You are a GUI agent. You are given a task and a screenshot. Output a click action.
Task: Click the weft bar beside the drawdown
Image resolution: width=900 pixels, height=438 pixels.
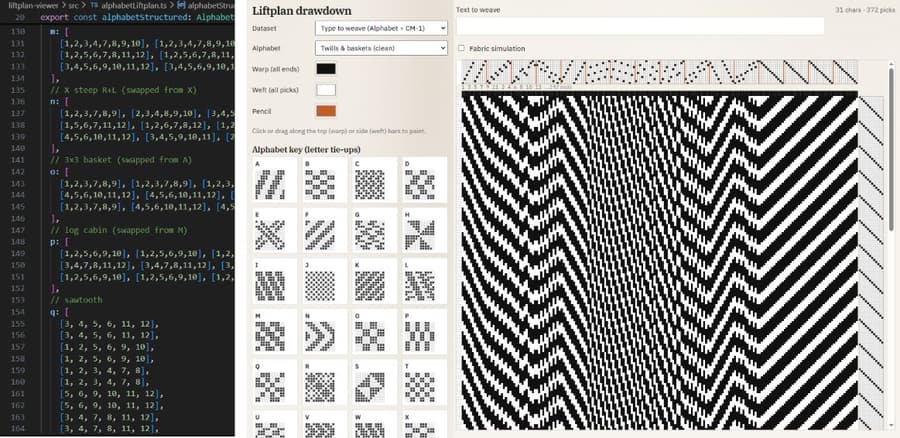pos(872,262)
